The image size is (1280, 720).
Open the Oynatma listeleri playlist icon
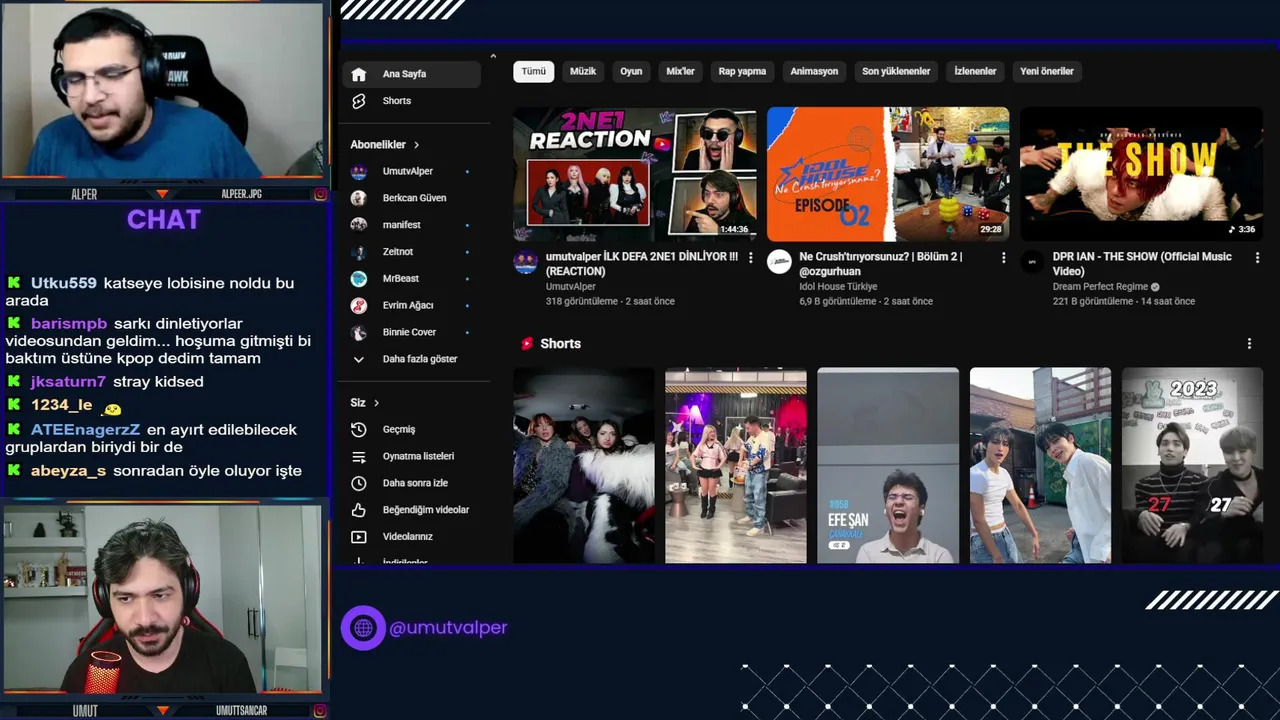359,456
